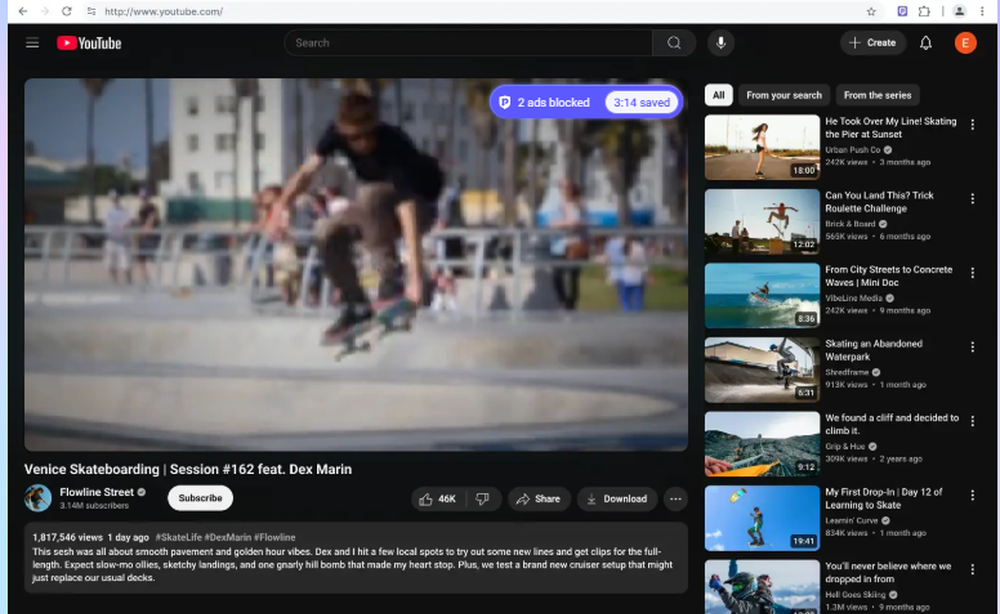Click the YouTube logo to go home
The width and height of the screenshot is (1000, 614).
tap(89, 43)
